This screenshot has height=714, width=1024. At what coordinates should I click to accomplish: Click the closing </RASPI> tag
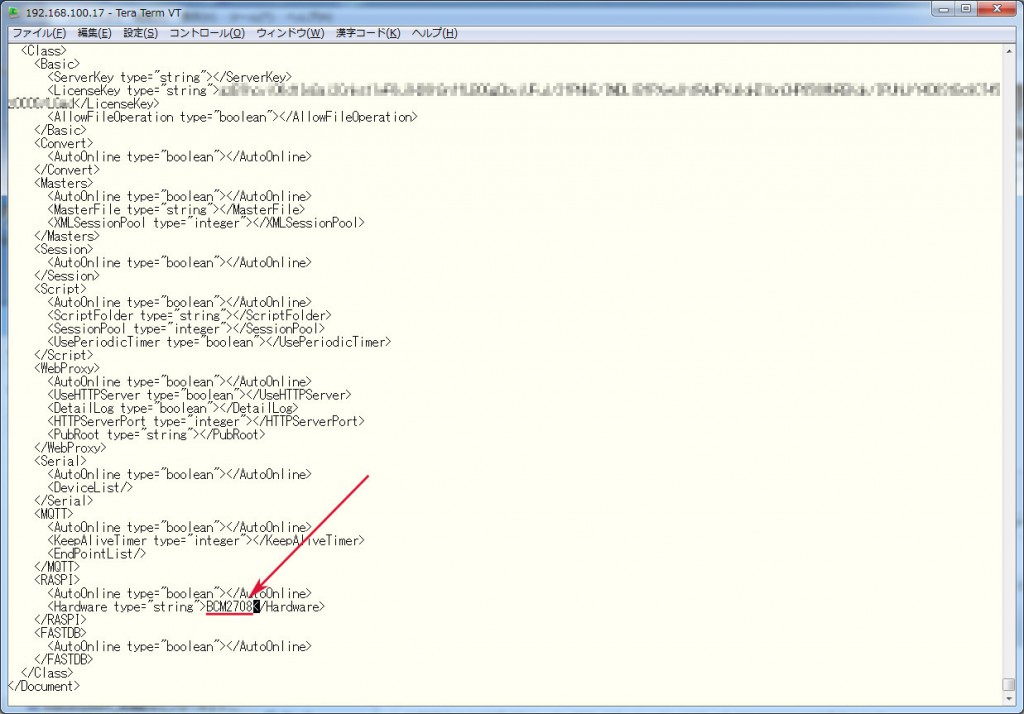tap(60, 619)
